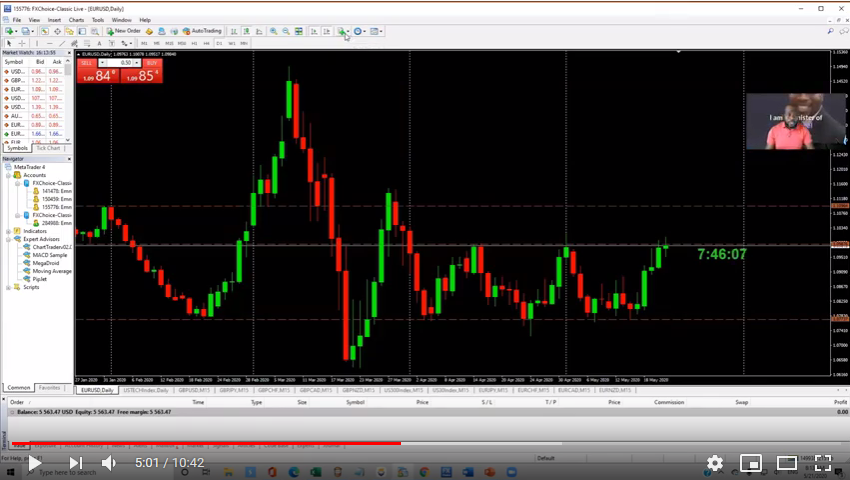Toggle the Market Watch window icon
Image resolution: width=850 pixels, height=480 pixels.
coord(44,31)
